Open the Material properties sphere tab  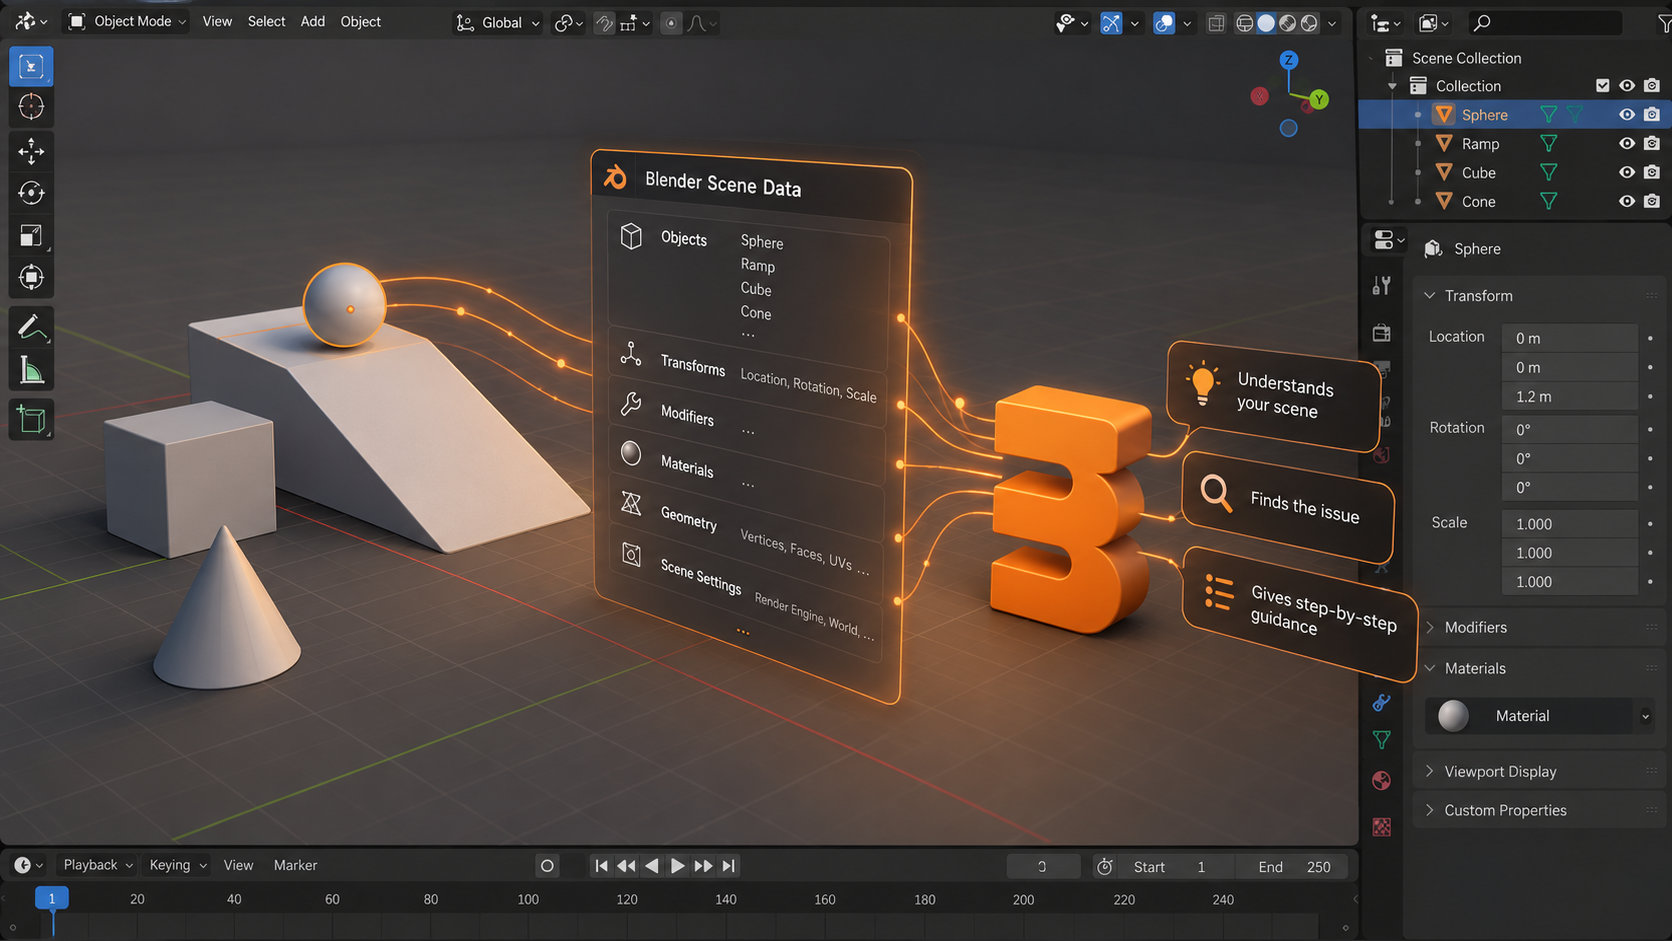click(1382, 781)
